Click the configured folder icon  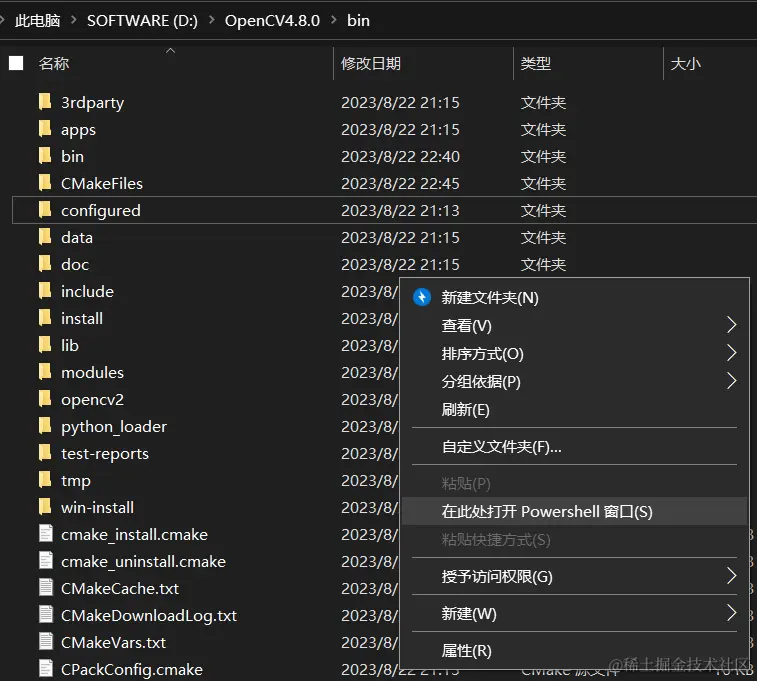[45, 210]
